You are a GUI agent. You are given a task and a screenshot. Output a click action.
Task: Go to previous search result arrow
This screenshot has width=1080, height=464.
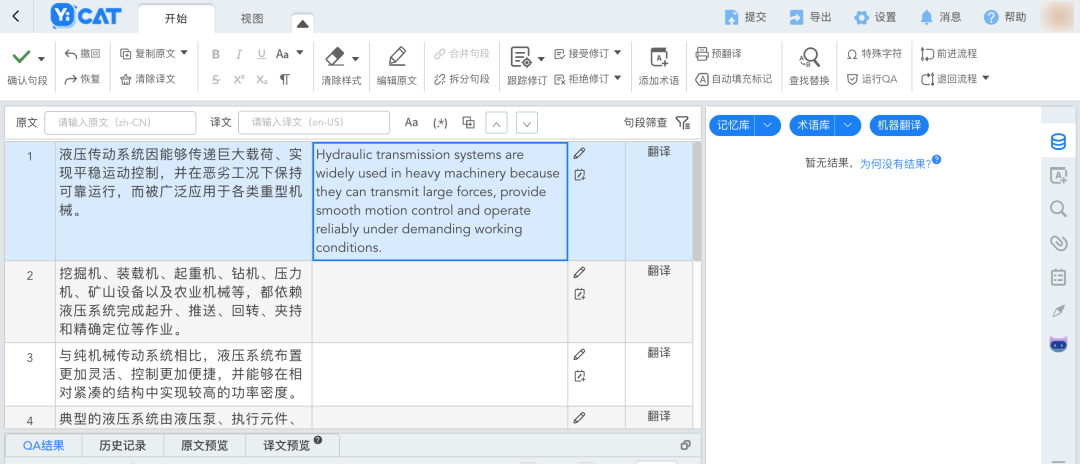(x=497, y=123)
